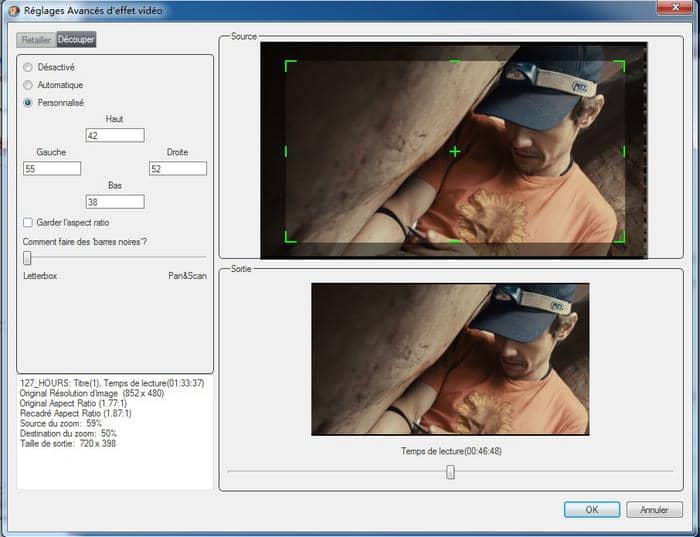Click the 'Recadré Aspect Ratio (1.87:1)' line

click(75, 413)
